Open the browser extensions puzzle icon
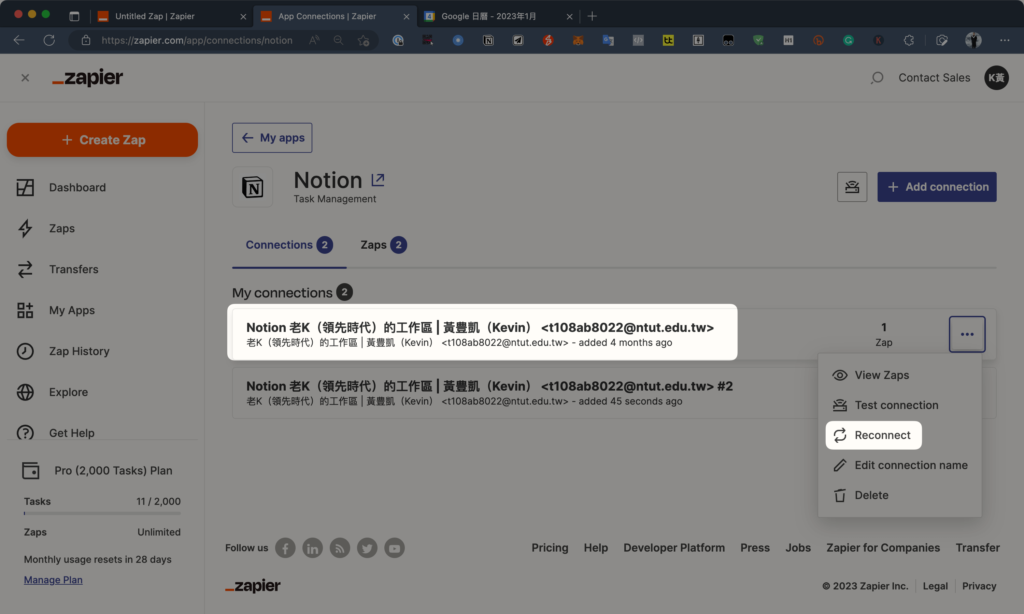The image size is (1024, 614). coord(908,40)
